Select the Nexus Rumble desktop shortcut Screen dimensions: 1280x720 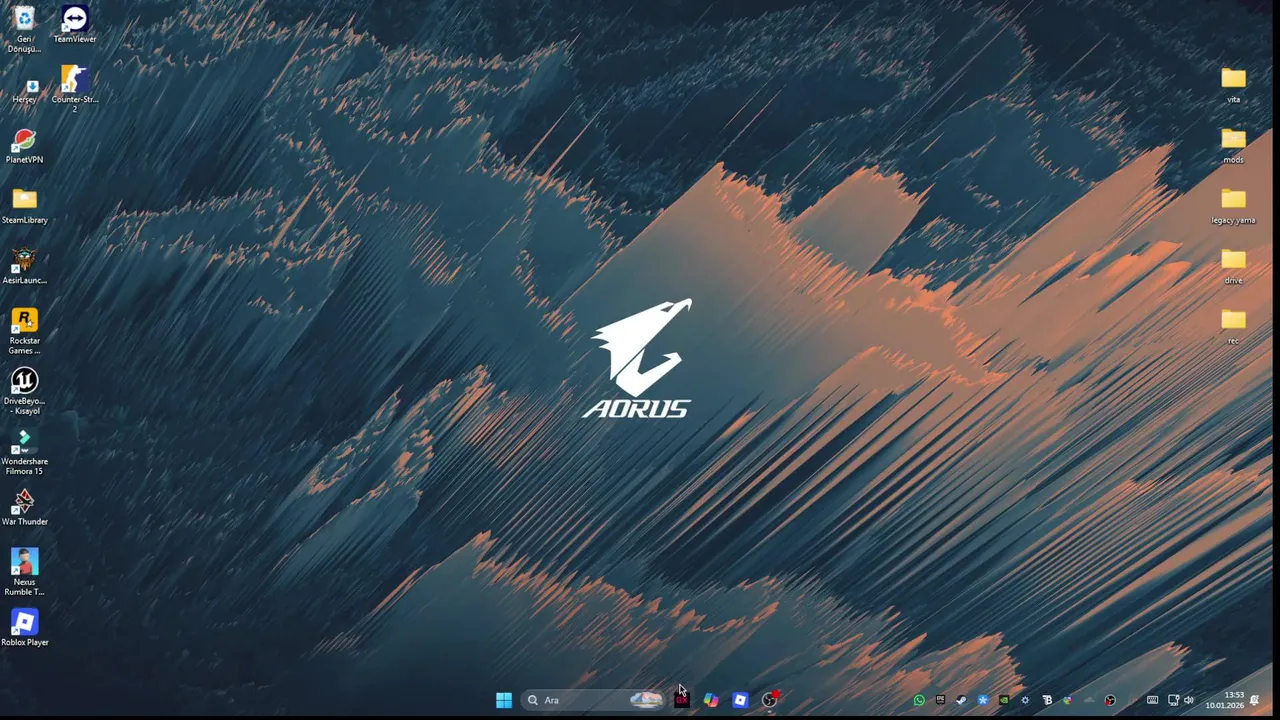(x=24, y=572)
